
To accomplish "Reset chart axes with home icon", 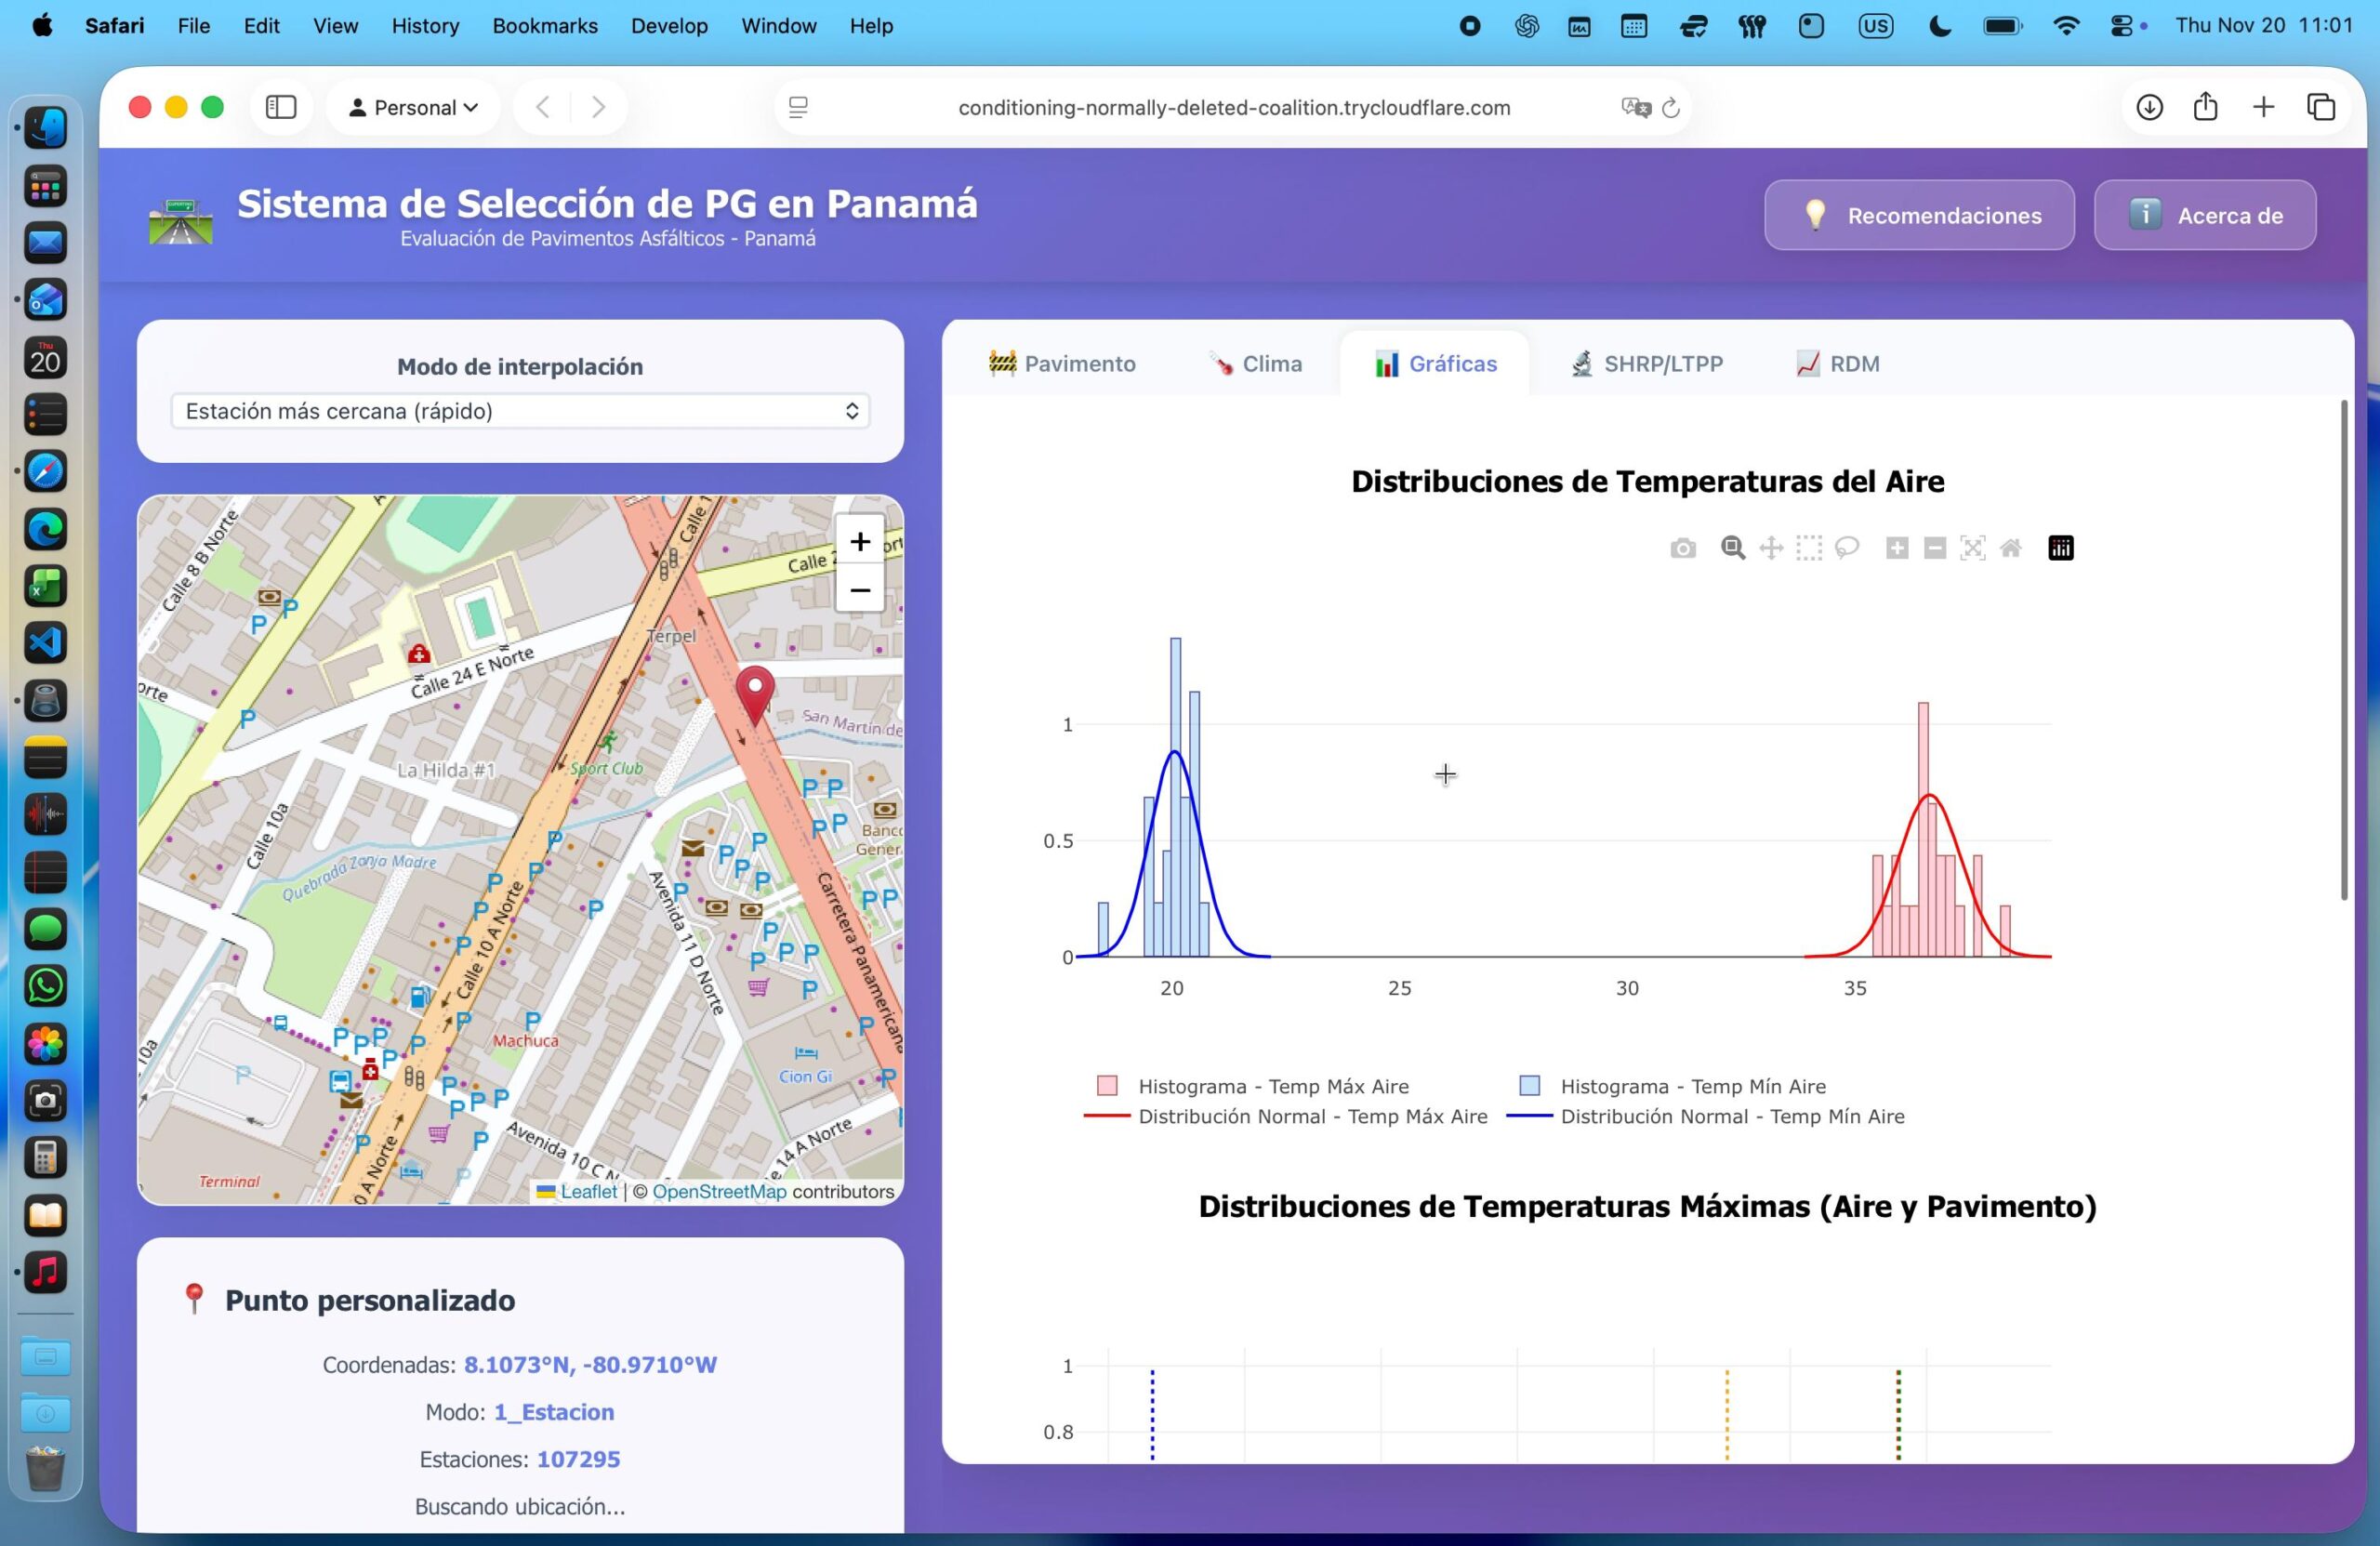I will click(x=2010, y=548).
